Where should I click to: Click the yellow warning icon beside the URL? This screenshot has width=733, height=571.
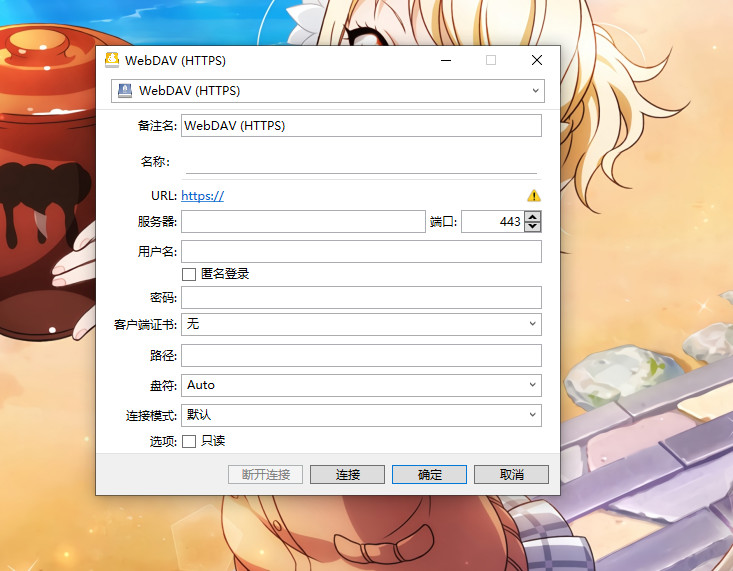pyautogui.click(x=534, y=195)
